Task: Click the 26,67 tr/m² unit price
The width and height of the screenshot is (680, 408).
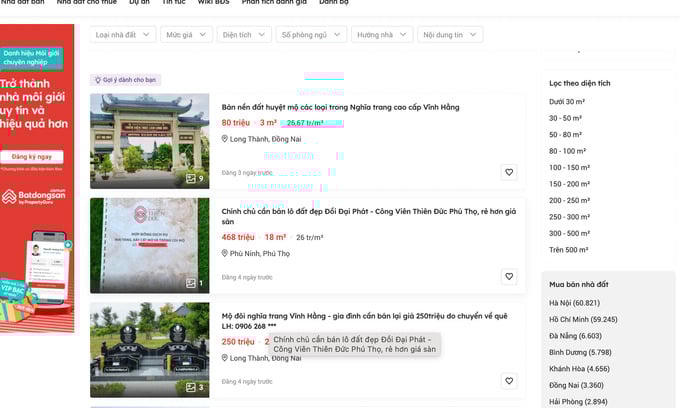Action: (x=305, y=123)
